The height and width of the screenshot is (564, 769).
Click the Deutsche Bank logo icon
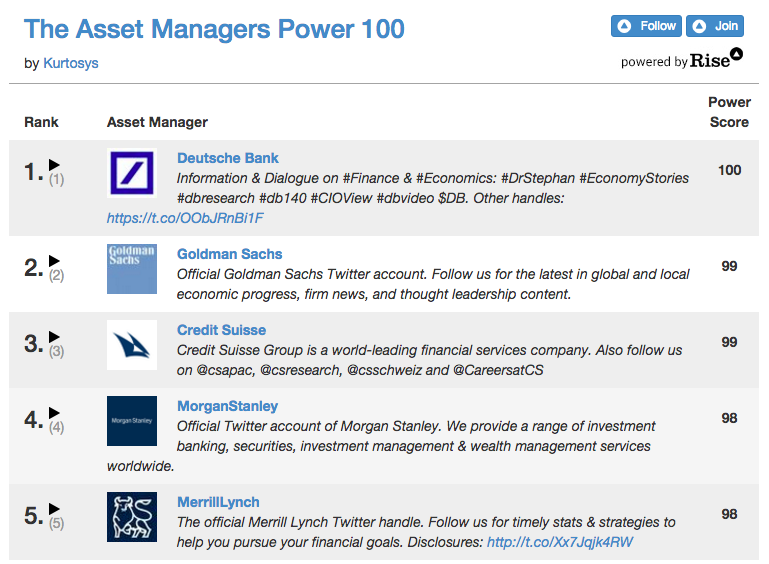[x=132, y=173]
